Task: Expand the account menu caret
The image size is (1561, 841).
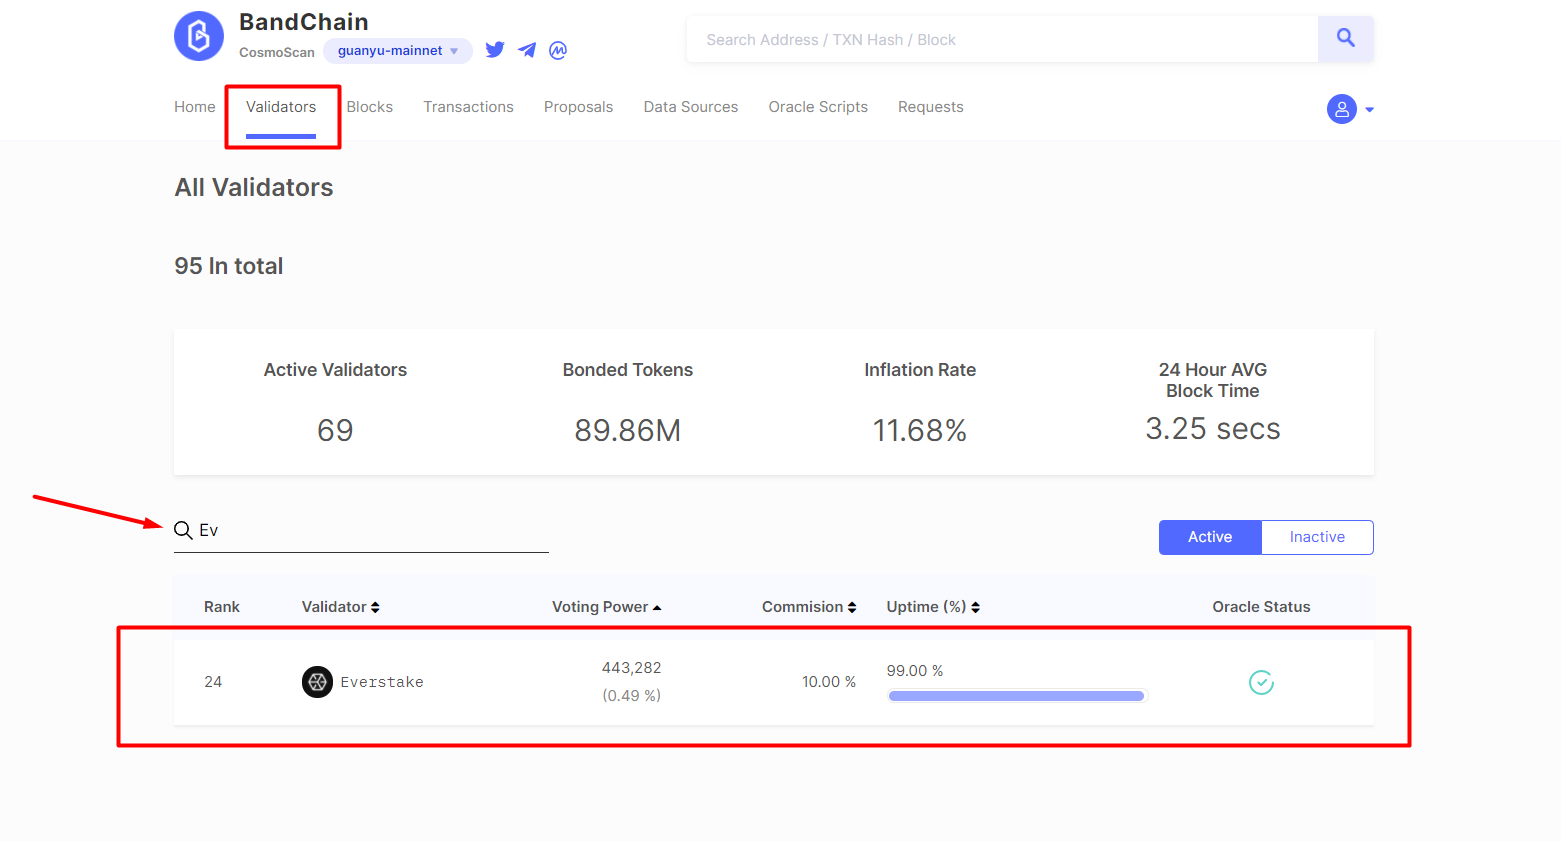Action: [1369, 110]
